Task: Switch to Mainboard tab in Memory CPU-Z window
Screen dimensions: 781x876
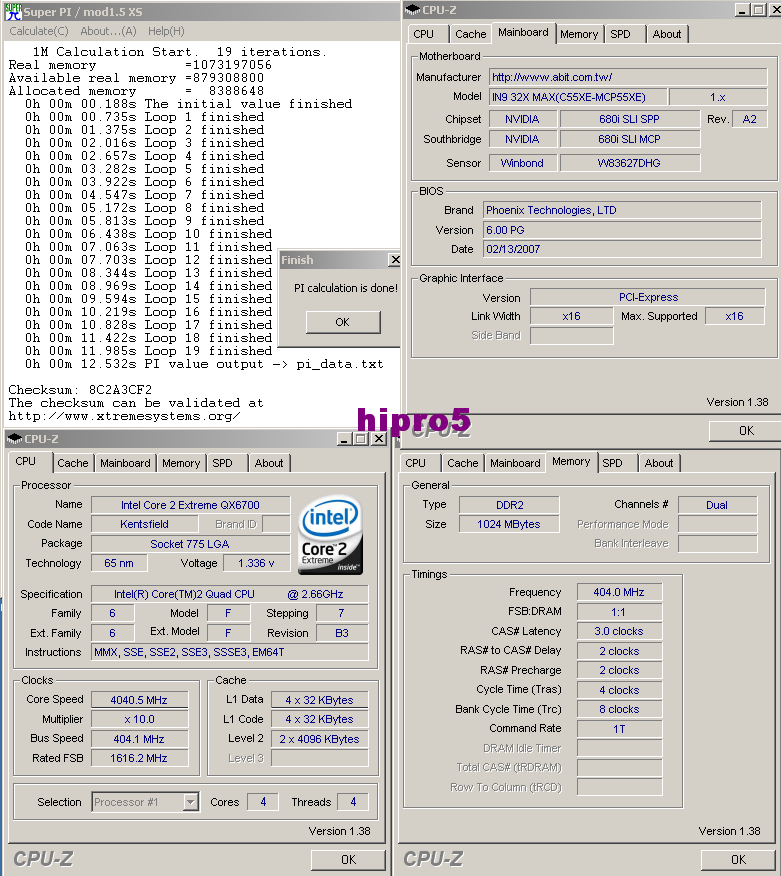Action: point(515,463)
